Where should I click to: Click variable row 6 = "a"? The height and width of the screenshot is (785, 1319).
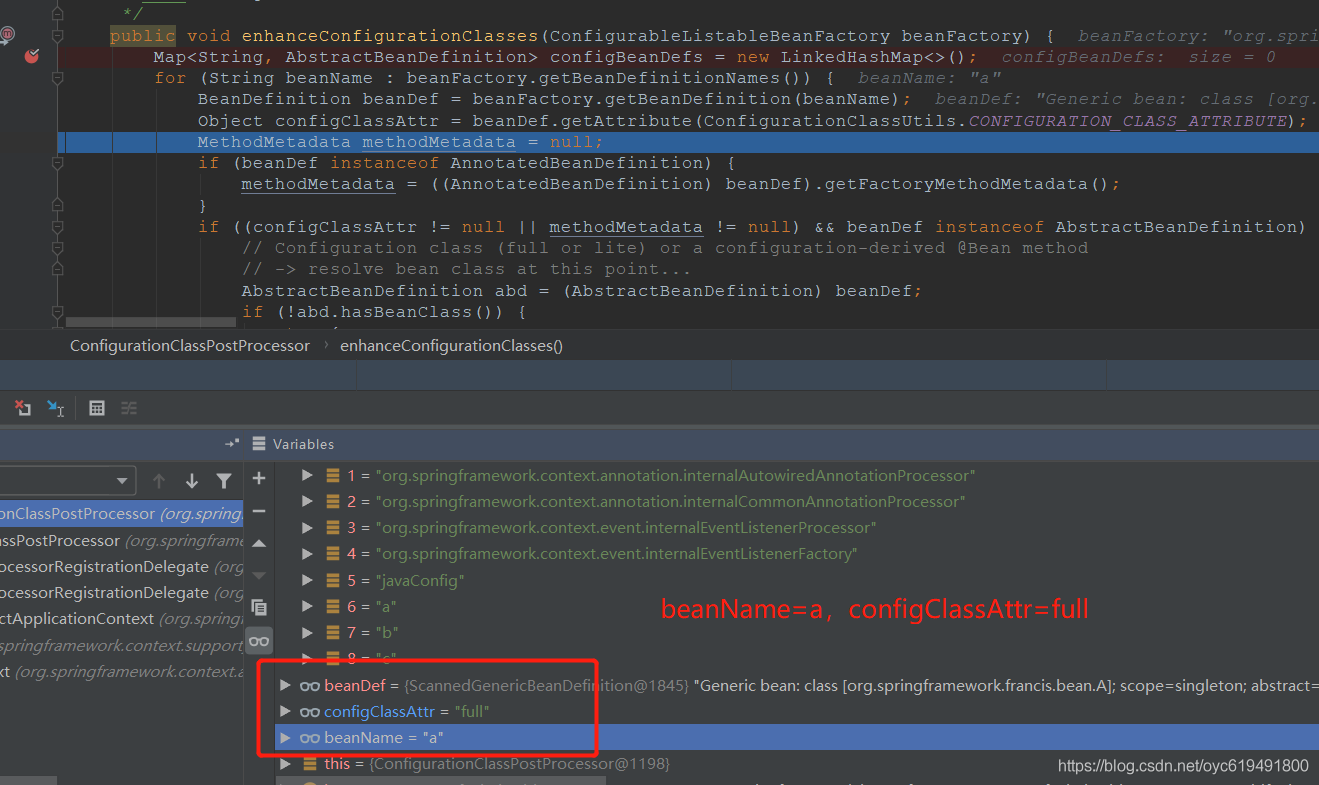point(797,606)
